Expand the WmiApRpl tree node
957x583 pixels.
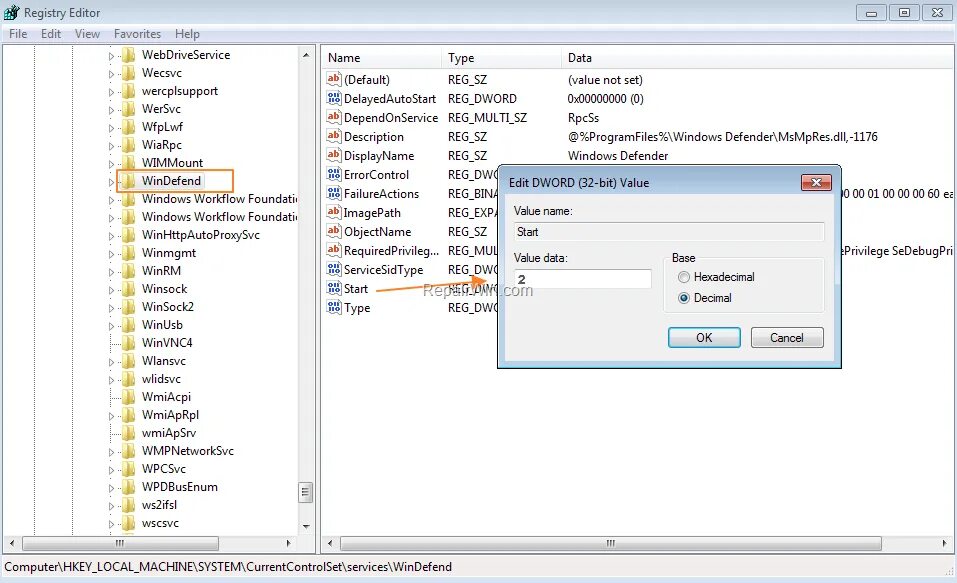(111, 416)
